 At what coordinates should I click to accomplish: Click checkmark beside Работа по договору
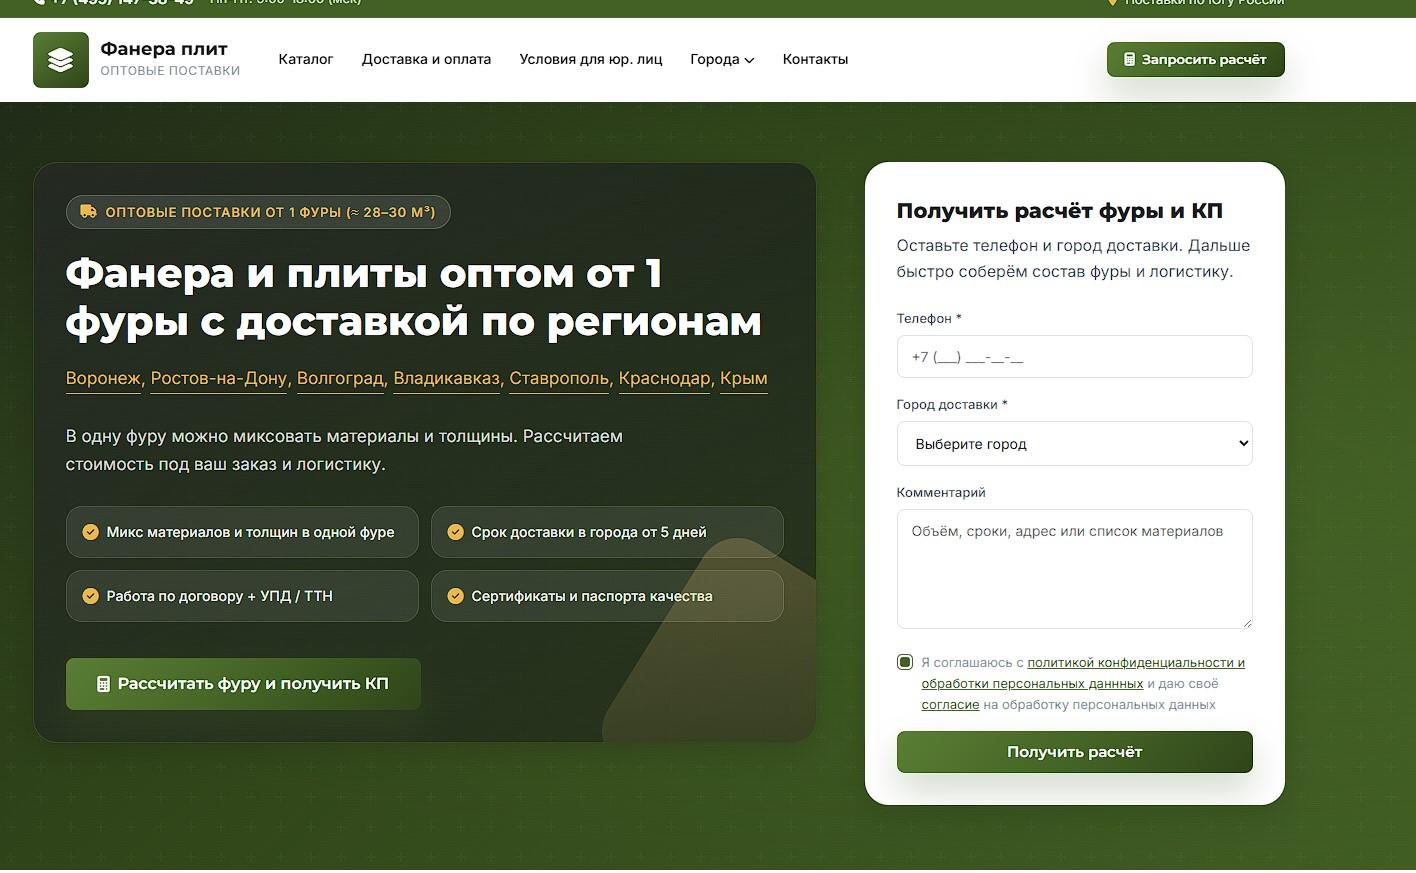click(x=91, y=595)
